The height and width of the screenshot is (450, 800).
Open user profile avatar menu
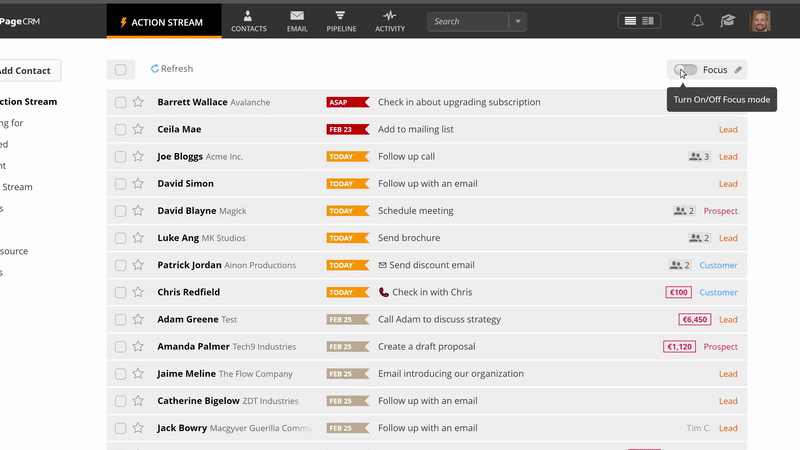tap(760, 21)
